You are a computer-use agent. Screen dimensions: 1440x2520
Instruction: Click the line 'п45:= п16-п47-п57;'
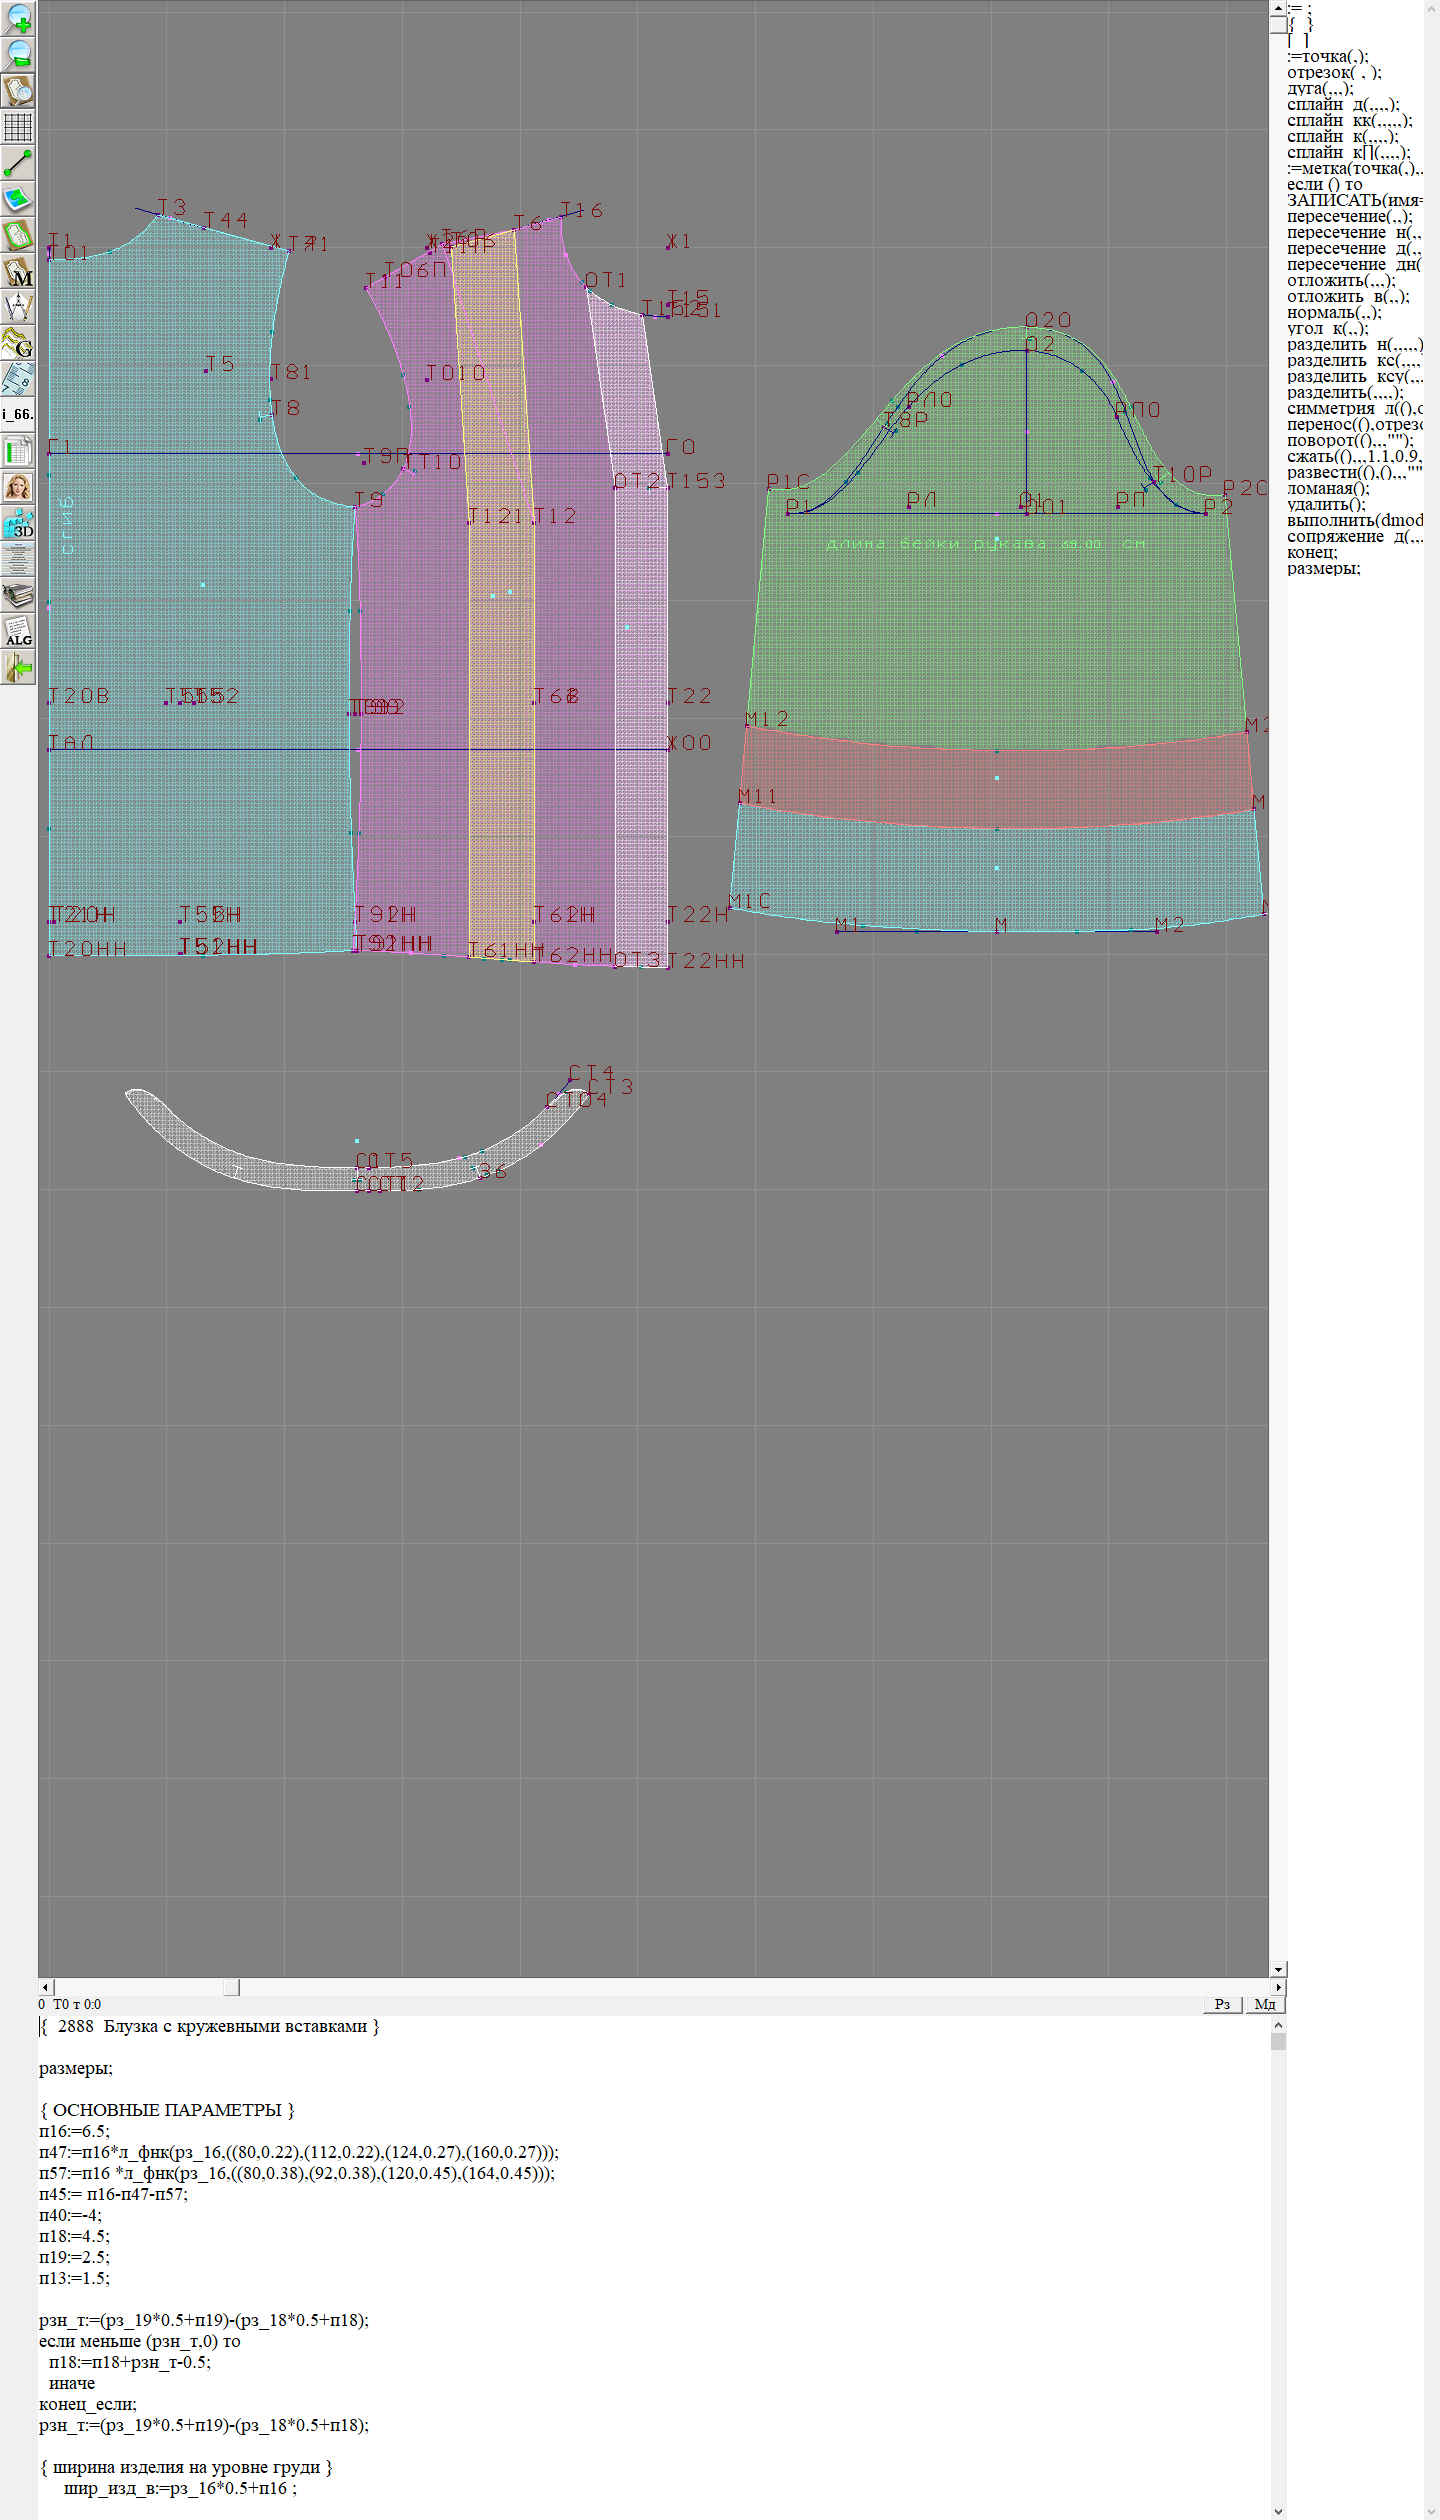(113, 2193)
